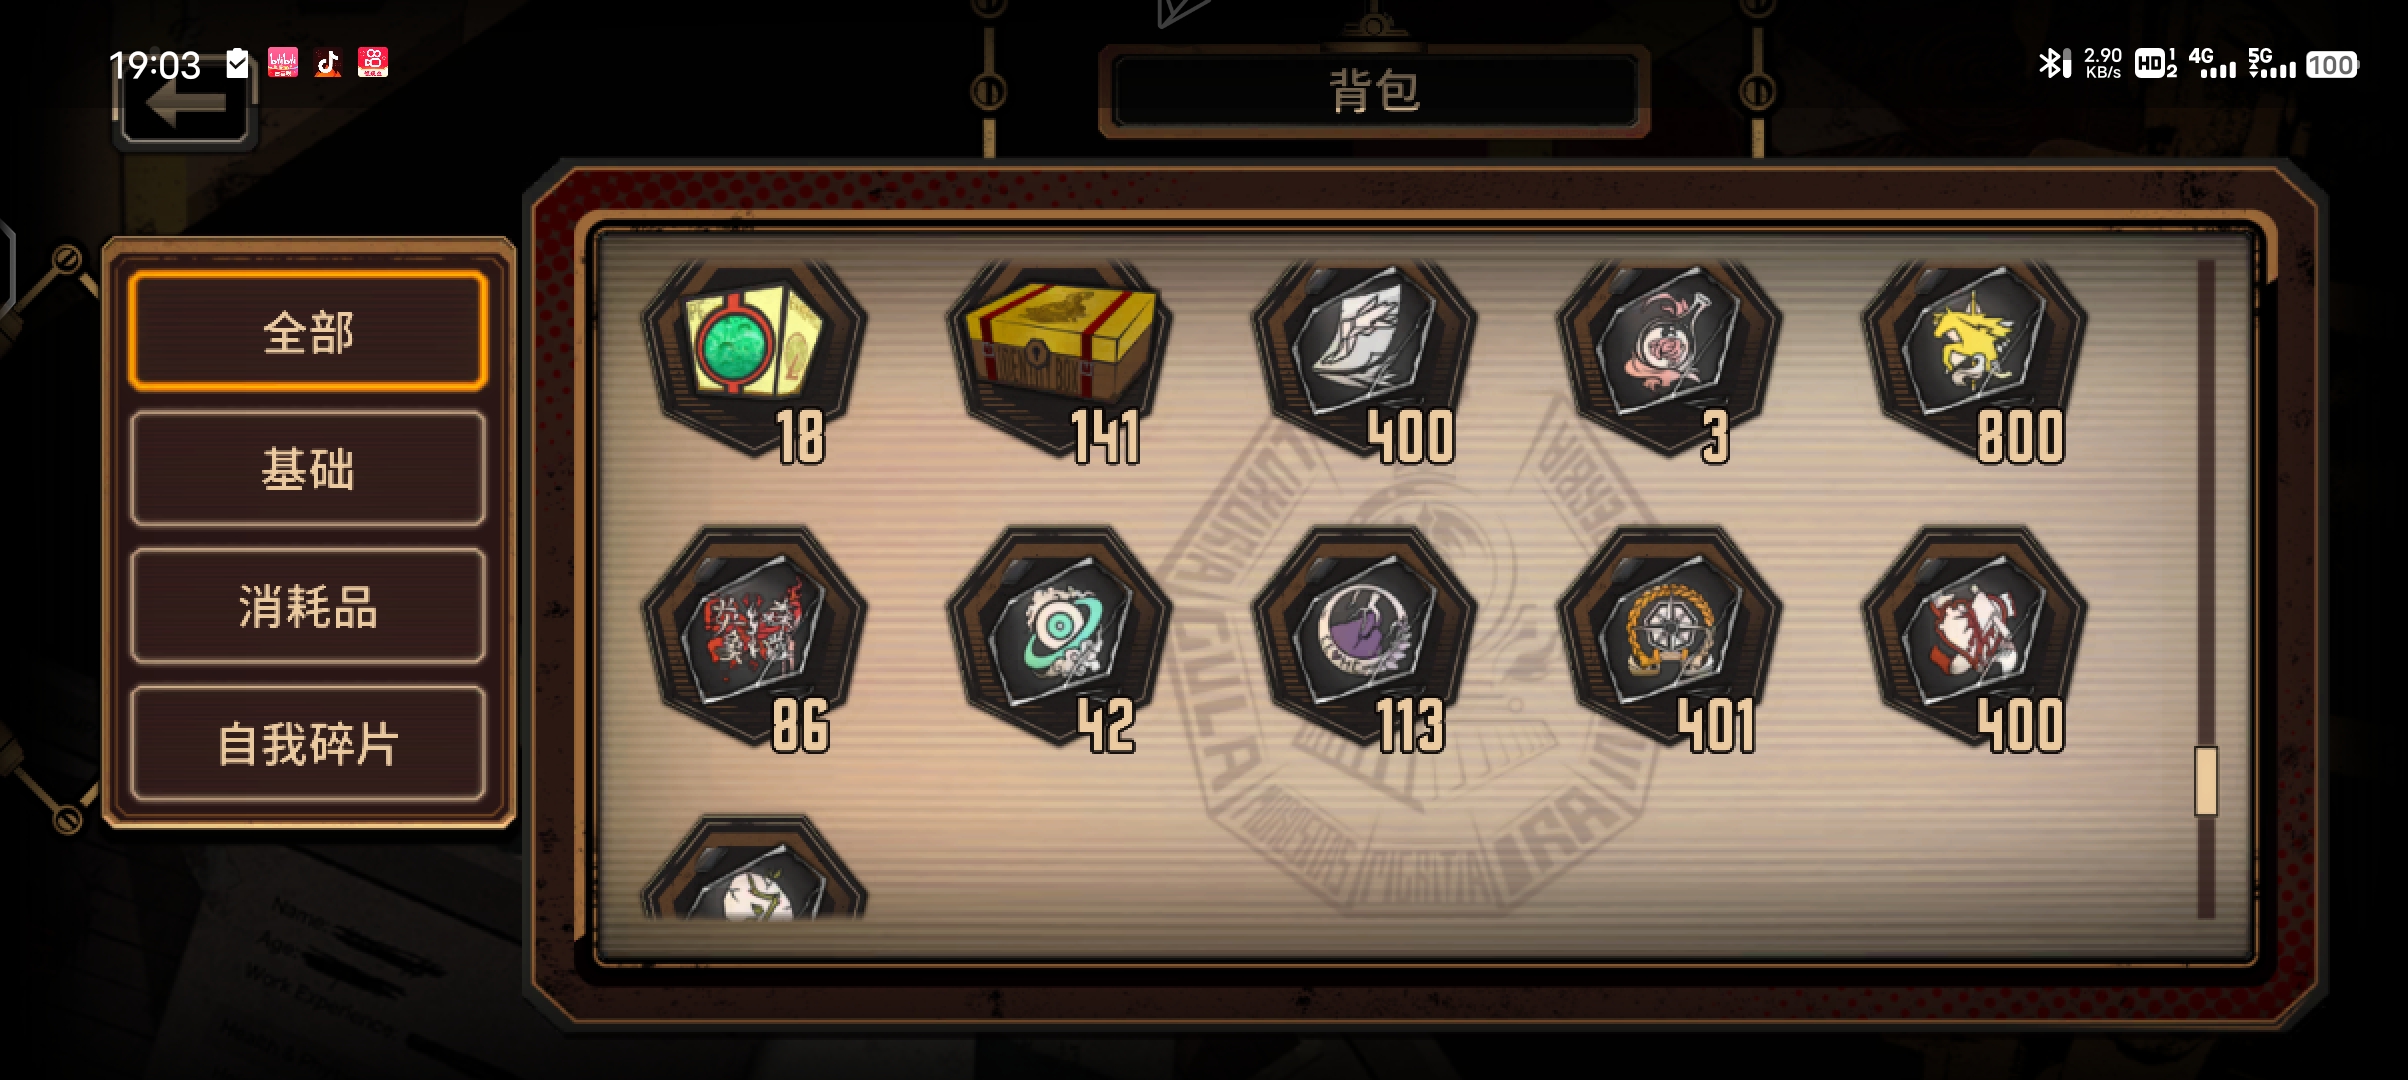Viewport: 2408px width, 1080px height.
Task: Switch to the 基础 category tab
Action: click(x=308, y=468)
